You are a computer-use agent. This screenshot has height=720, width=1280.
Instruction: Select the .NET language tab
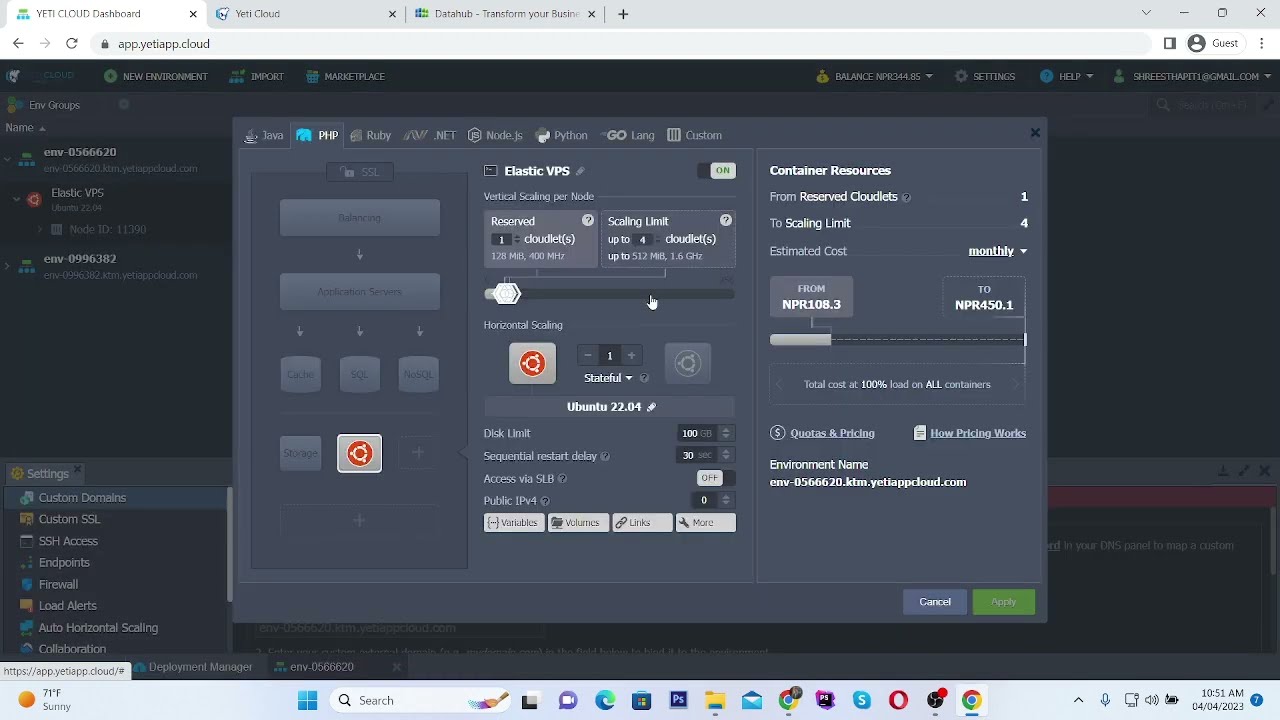[x=431, y=135]
